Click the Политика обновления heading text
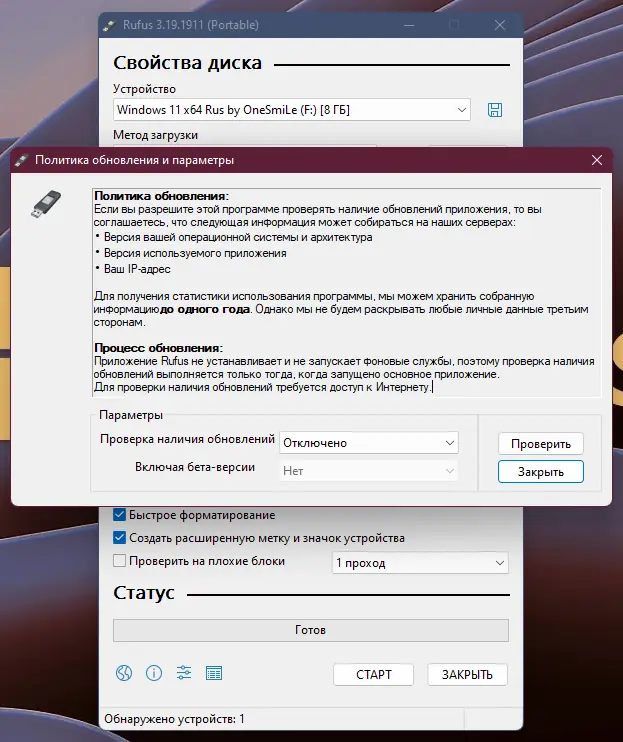This screenshot has width=623, height=742. click(161, 196)
